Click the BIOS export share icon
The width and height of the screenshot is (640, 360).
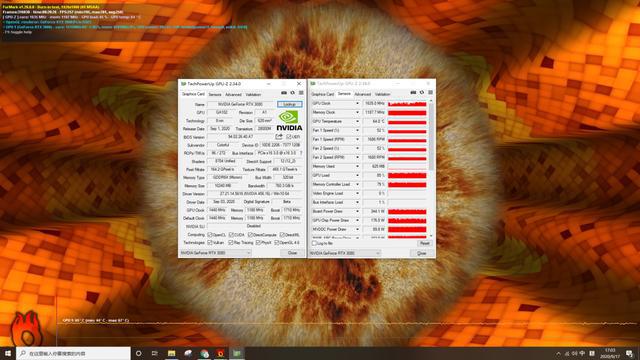pos(279,137)
